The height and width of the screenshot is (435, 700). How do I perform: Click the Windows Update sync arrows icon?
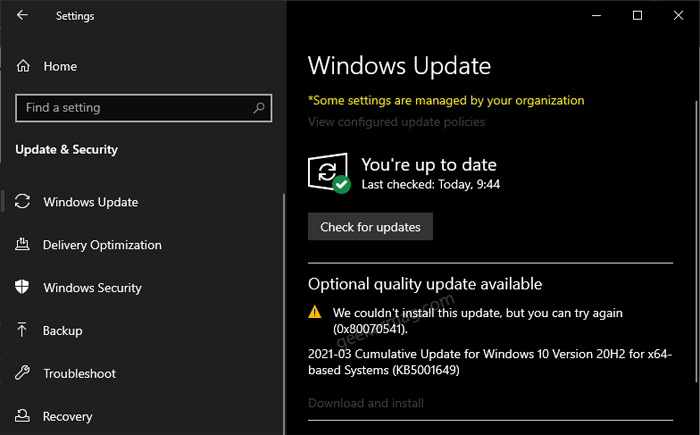(22, 201)
